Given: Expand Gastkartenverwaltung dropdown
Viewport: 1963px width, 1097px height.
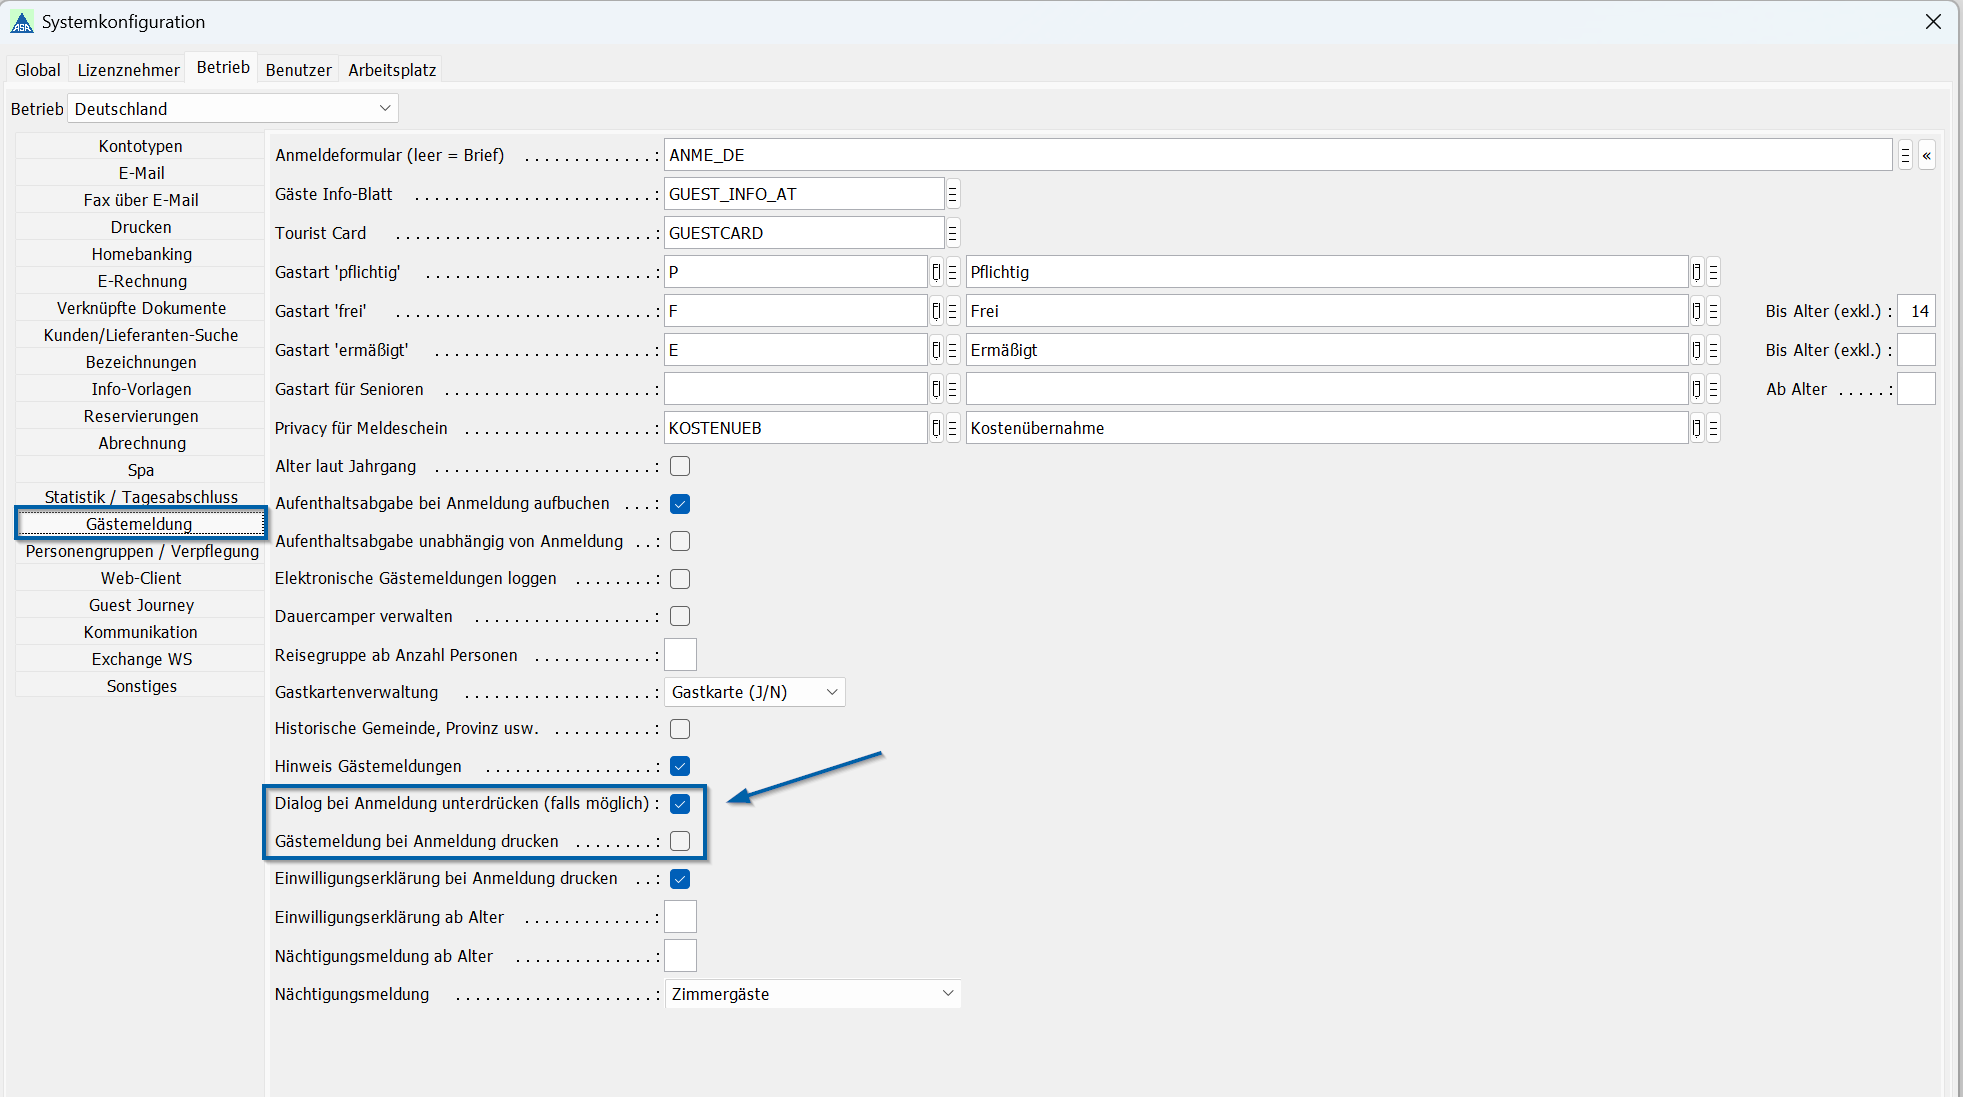Looking at the screenshot, I should pyautogui.click(x=754, y=692).
